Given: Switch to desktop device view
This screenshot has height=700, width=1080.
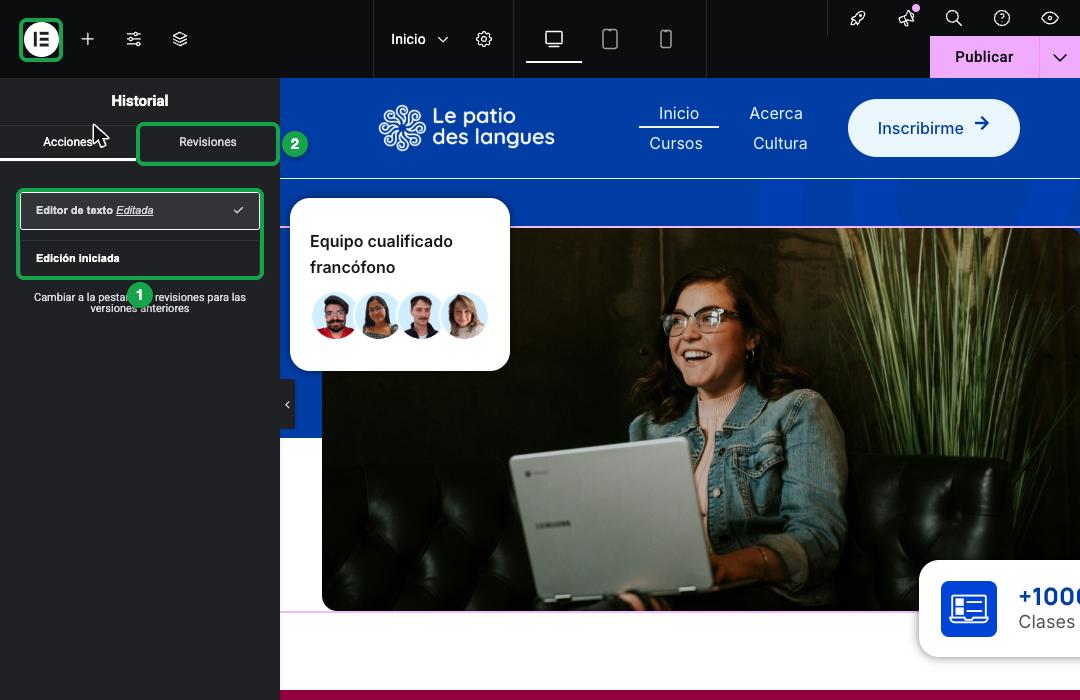Looking at the screenshot, I should click(x=554, y=39).
